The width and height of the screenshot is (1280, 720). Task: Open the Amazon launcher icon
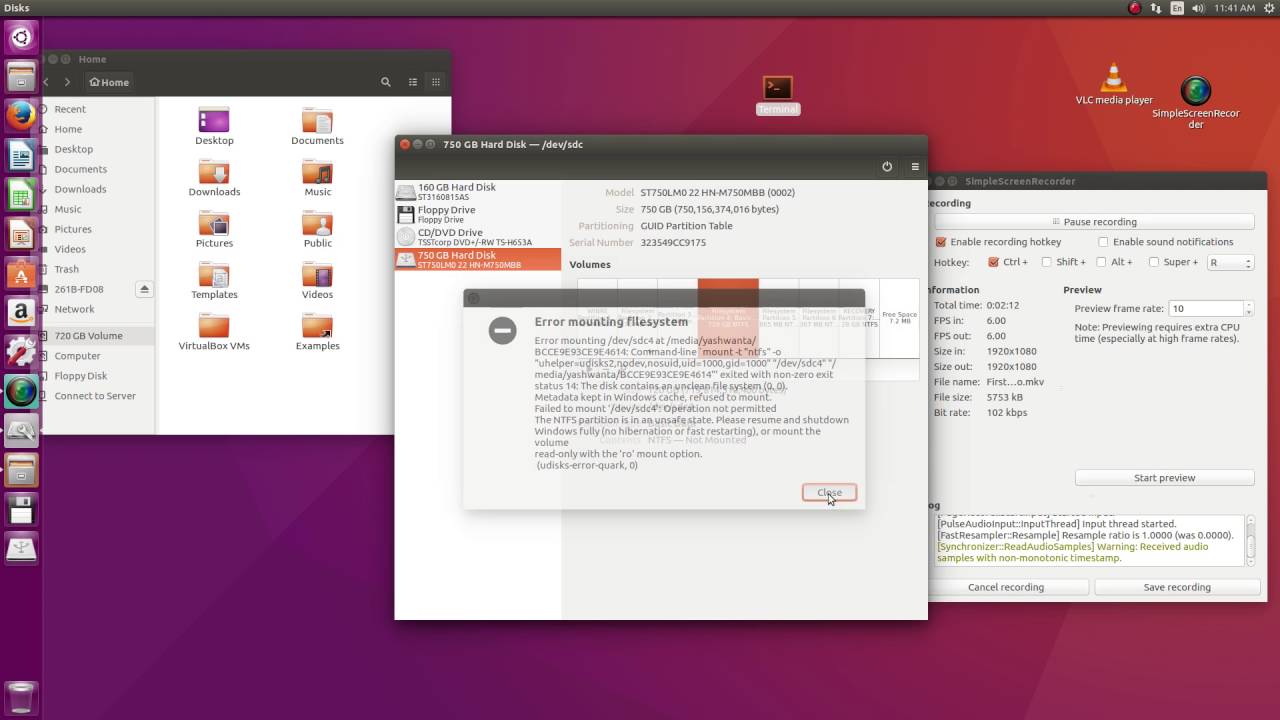coord(21,313)
